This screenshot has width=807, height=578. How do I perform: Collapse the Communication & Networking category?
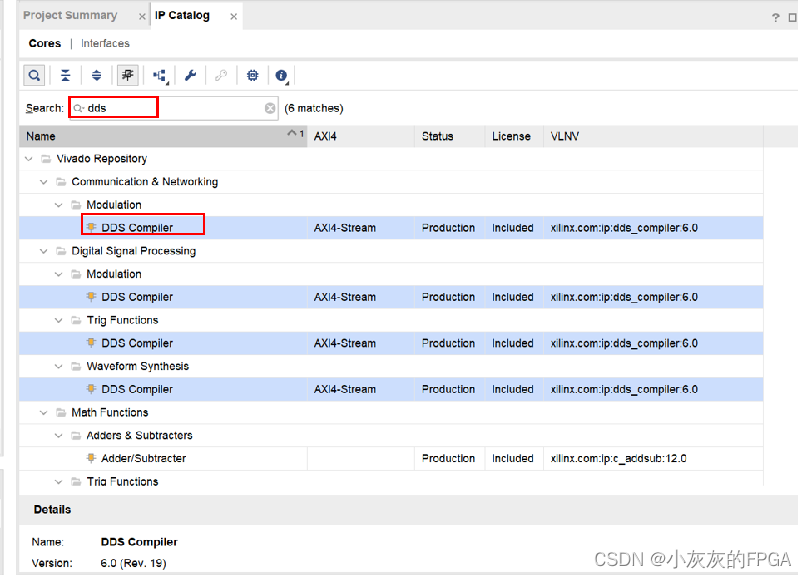click(x=44, y=182)
